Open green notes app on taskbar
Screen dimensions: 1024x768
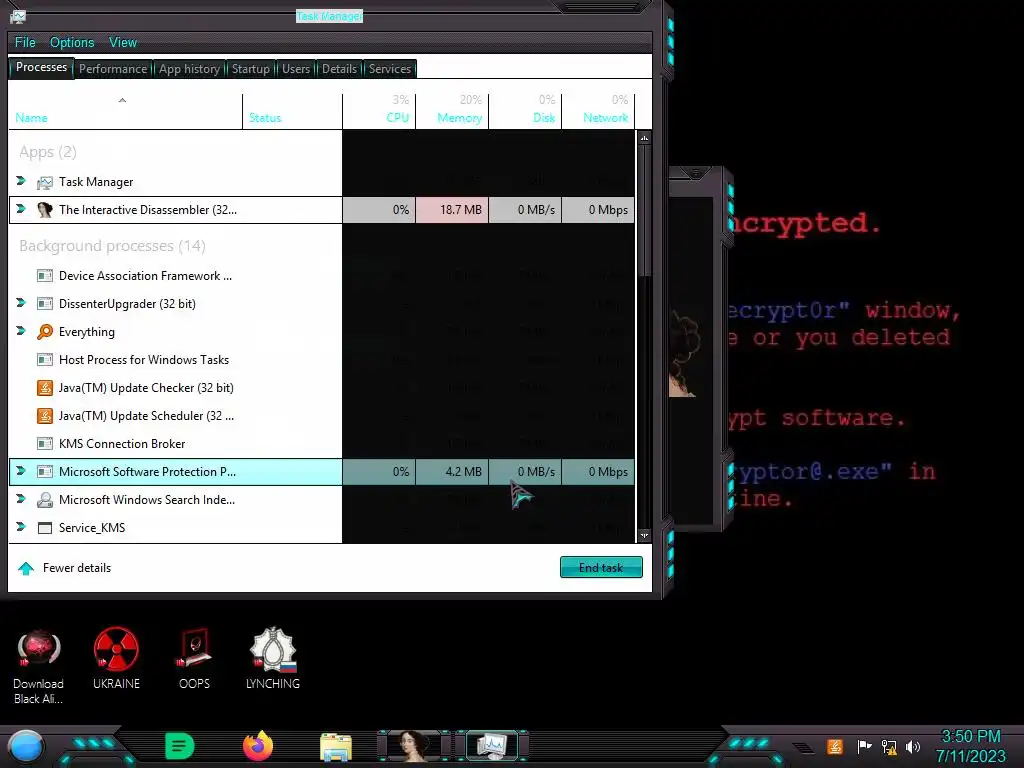[180, 746]
